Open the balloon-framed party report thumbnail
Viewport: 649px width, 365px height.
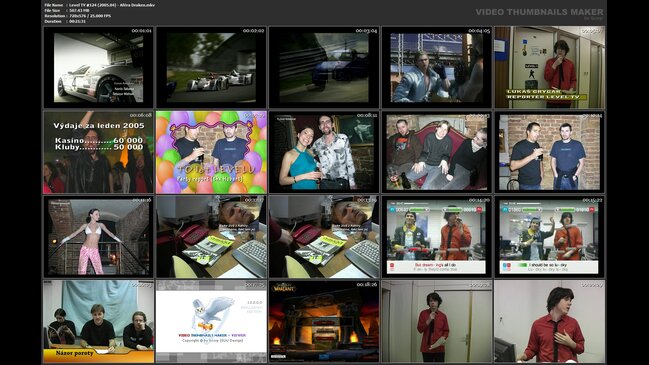211,152
